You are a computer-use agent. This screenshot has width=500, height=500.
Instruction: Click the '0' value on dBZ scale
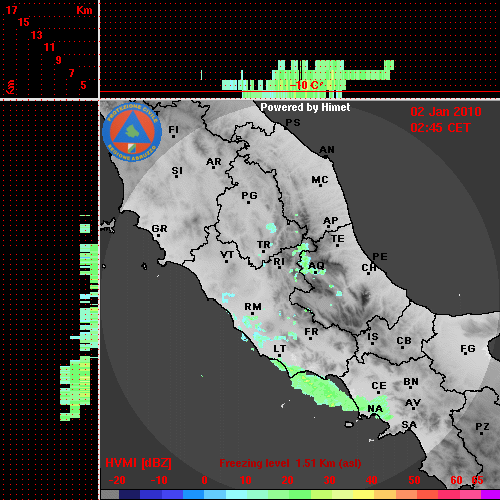[x=205, y=480]
